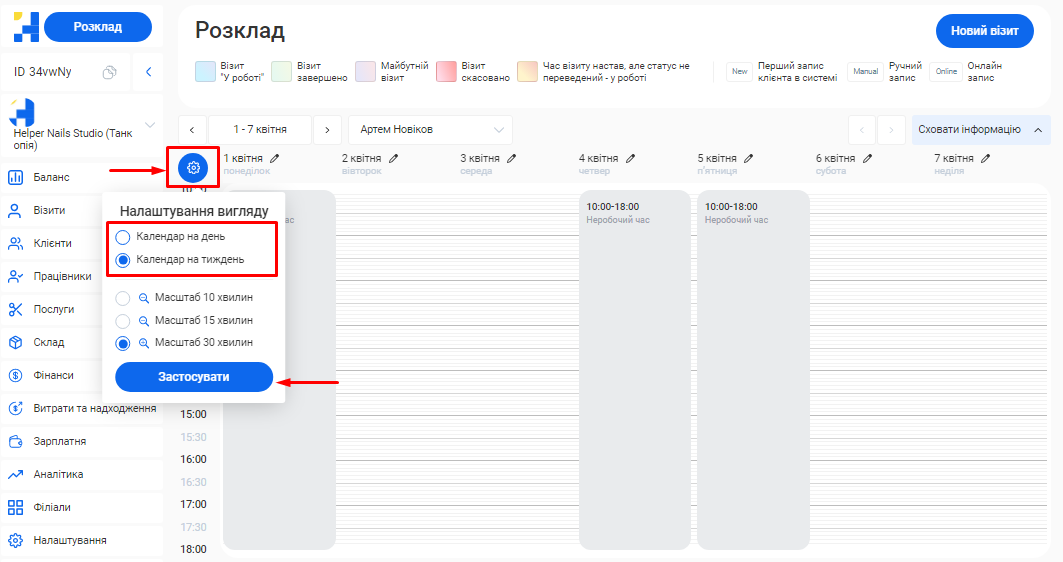Select Календар на день option

pos(123,237)
